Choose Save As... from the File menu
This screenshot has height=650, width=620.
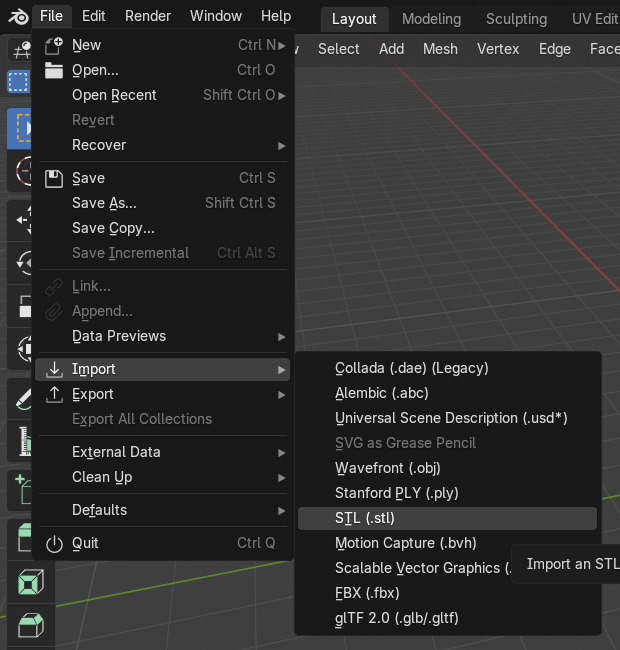[162, 204]
